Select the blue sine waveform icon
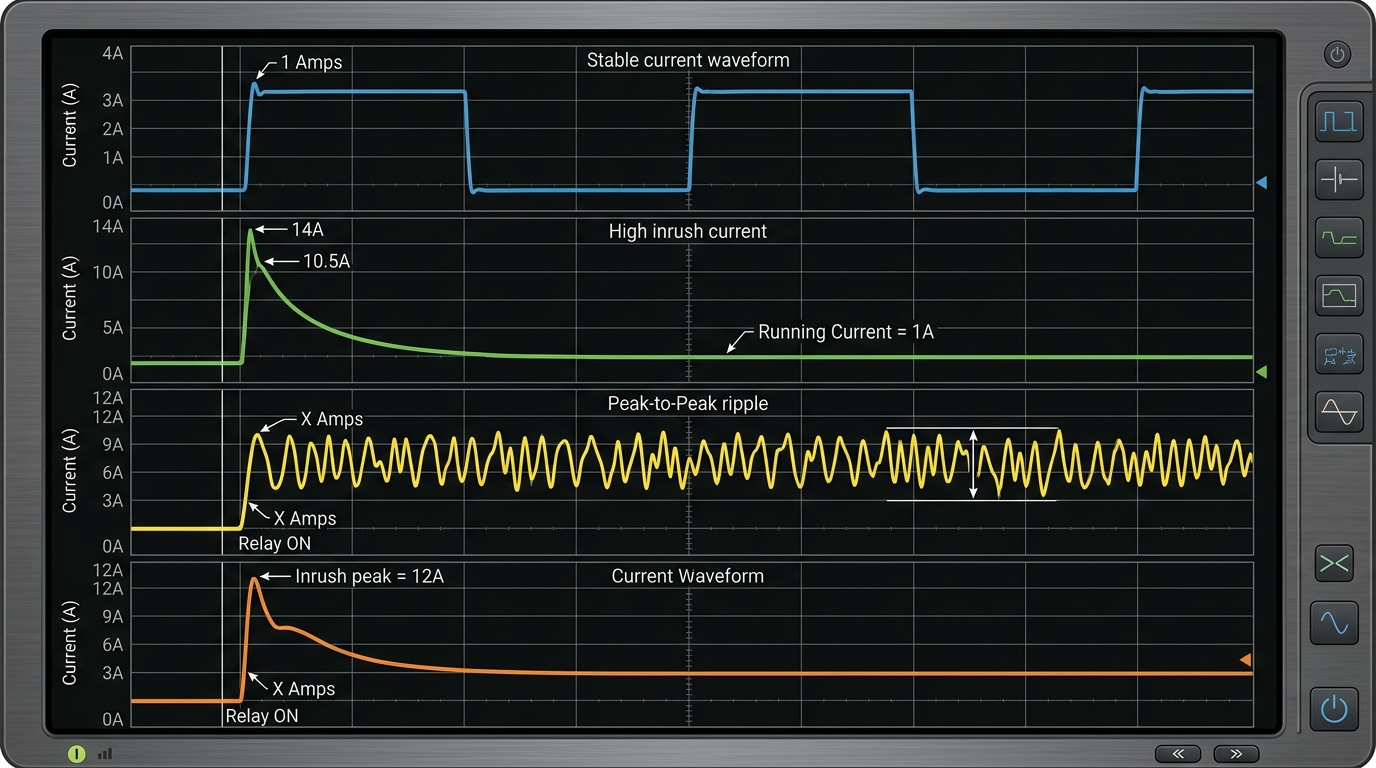Screen dimensions: 1376x768 [x=1334, y=622]
